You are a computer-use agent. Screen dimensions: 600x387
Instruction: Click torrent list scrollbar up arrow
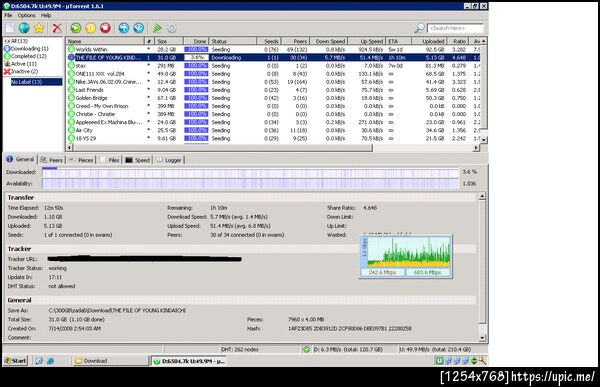(x=484, y=41)
